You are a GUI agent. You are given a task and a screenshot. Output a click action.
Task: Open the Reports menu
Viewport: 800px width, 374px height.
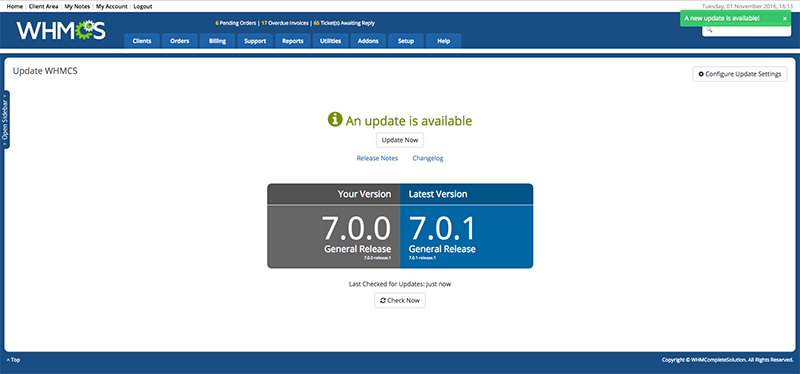coord(293,41)
